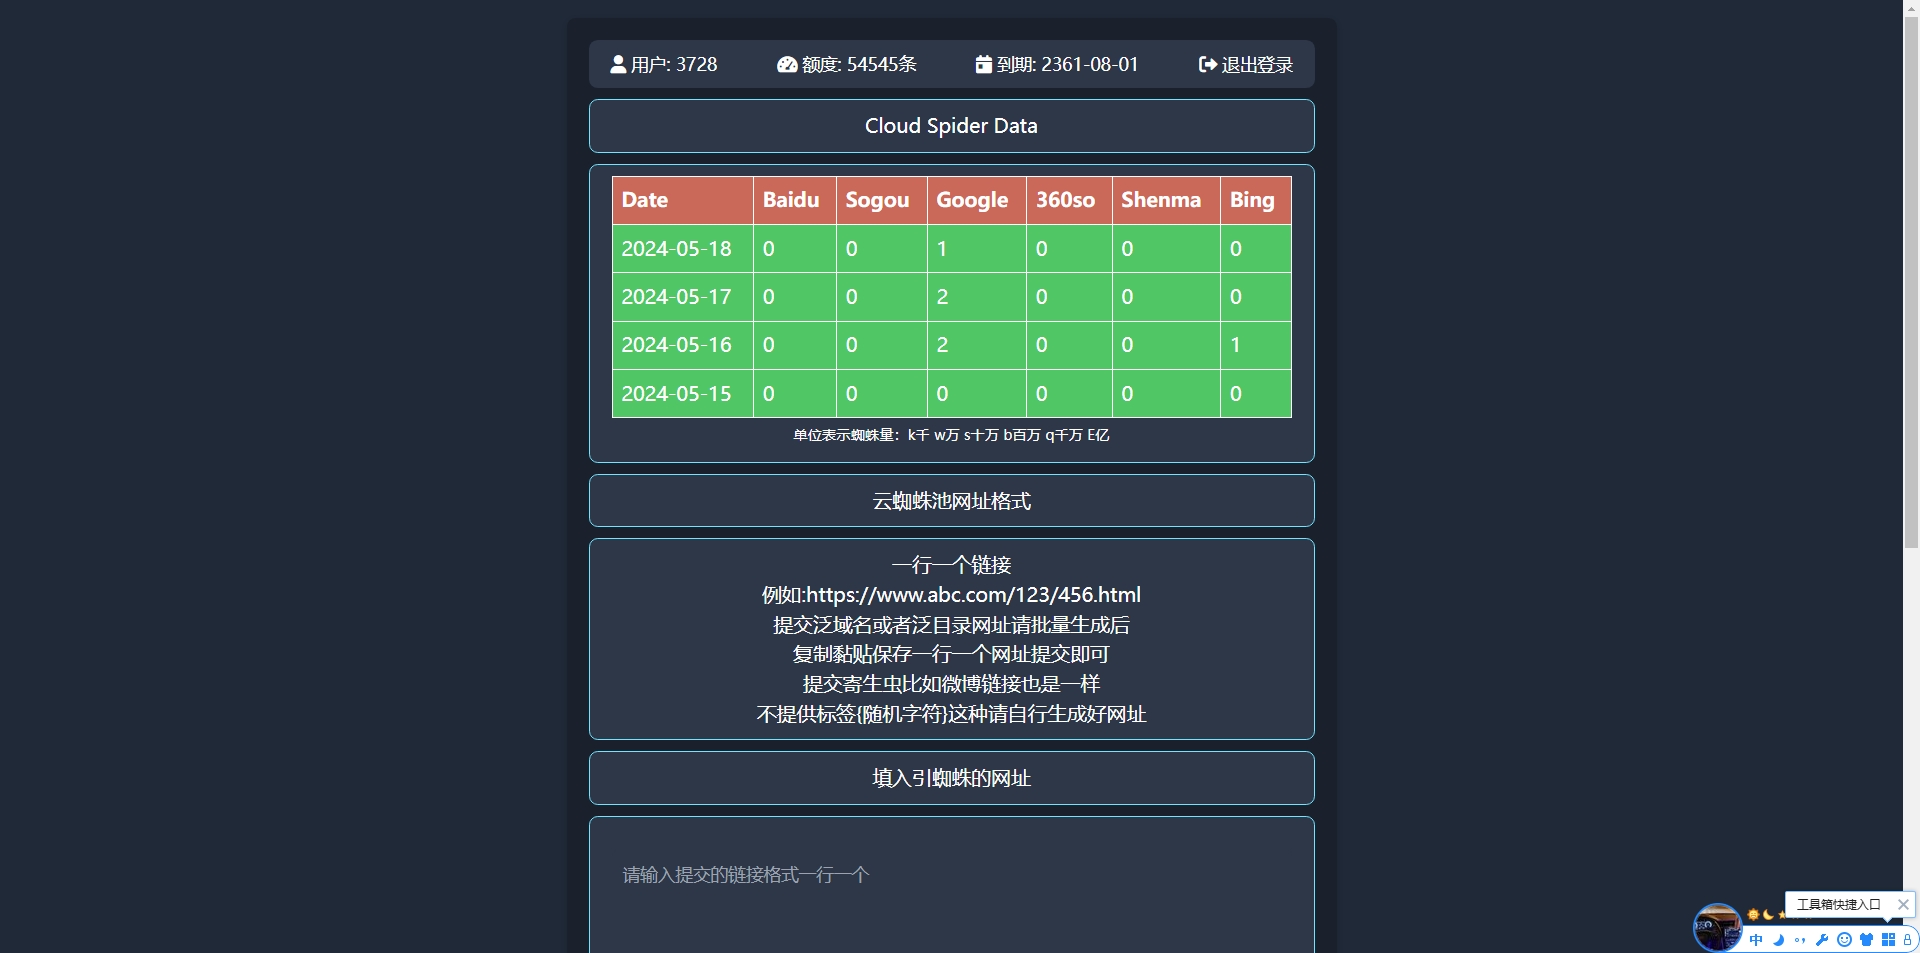Select the 2024-05-17 date cell

click(682, 297)
